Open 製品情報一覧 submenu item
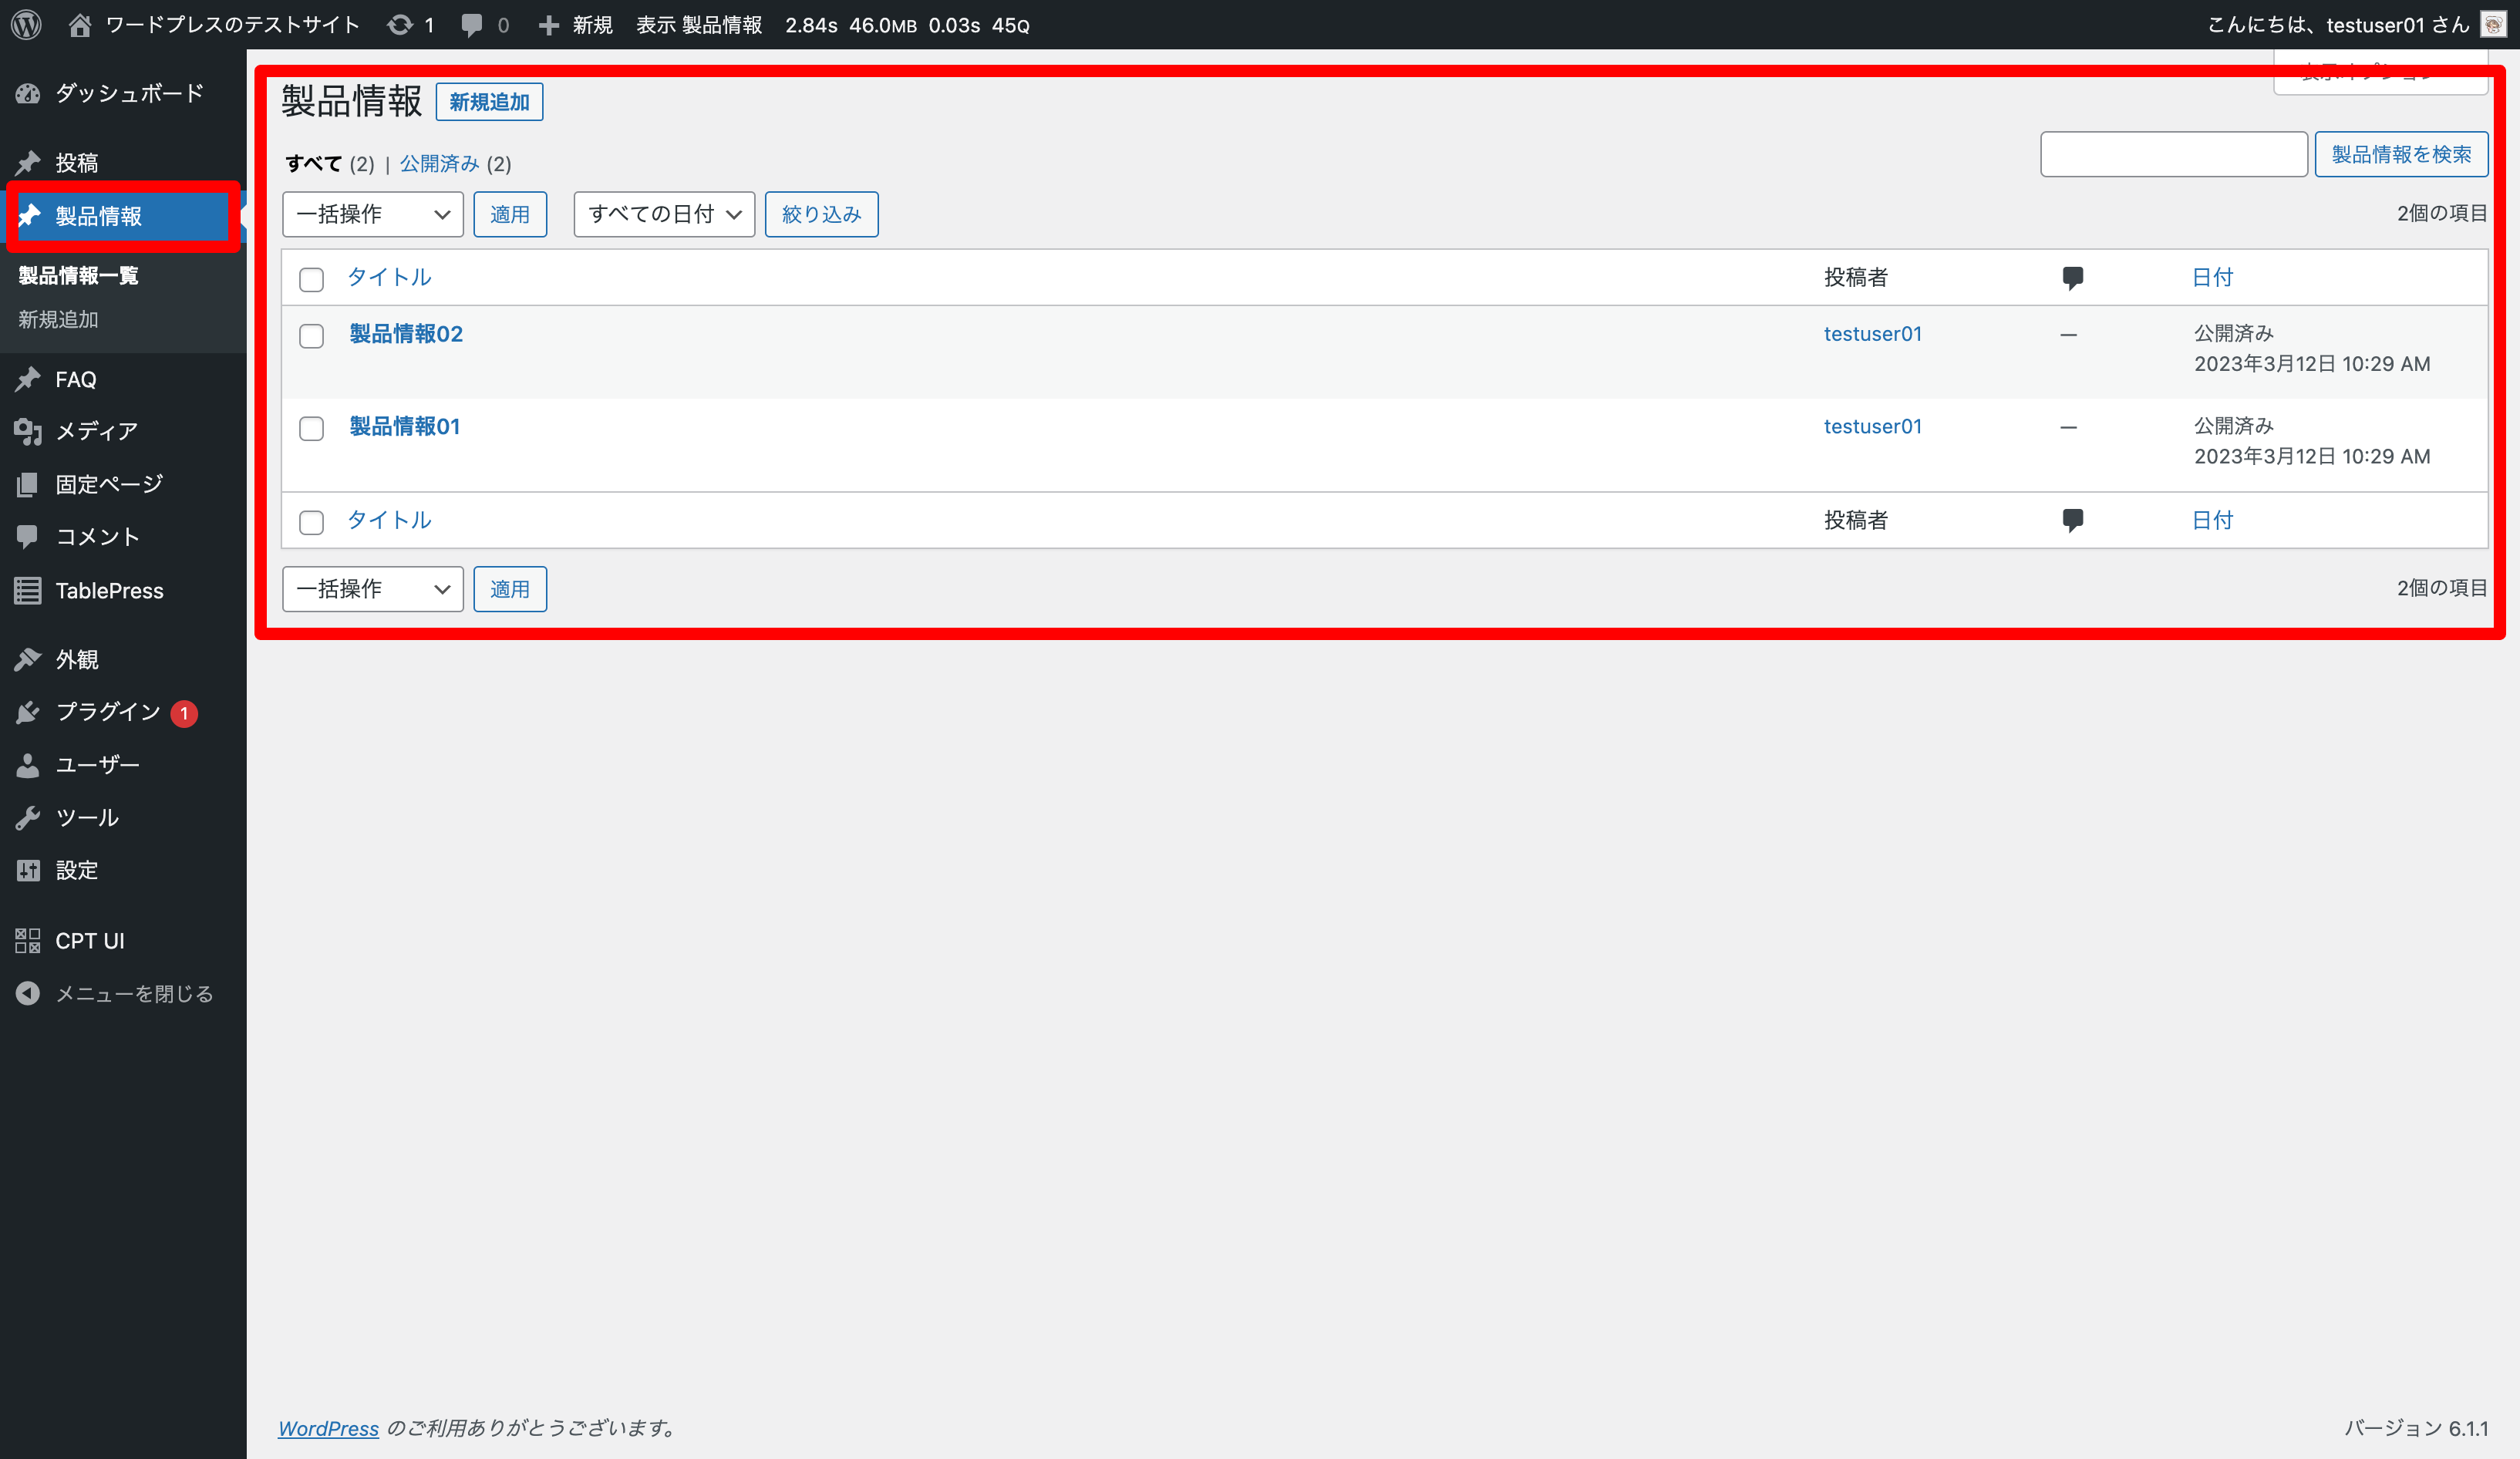 tap(78, 275)
